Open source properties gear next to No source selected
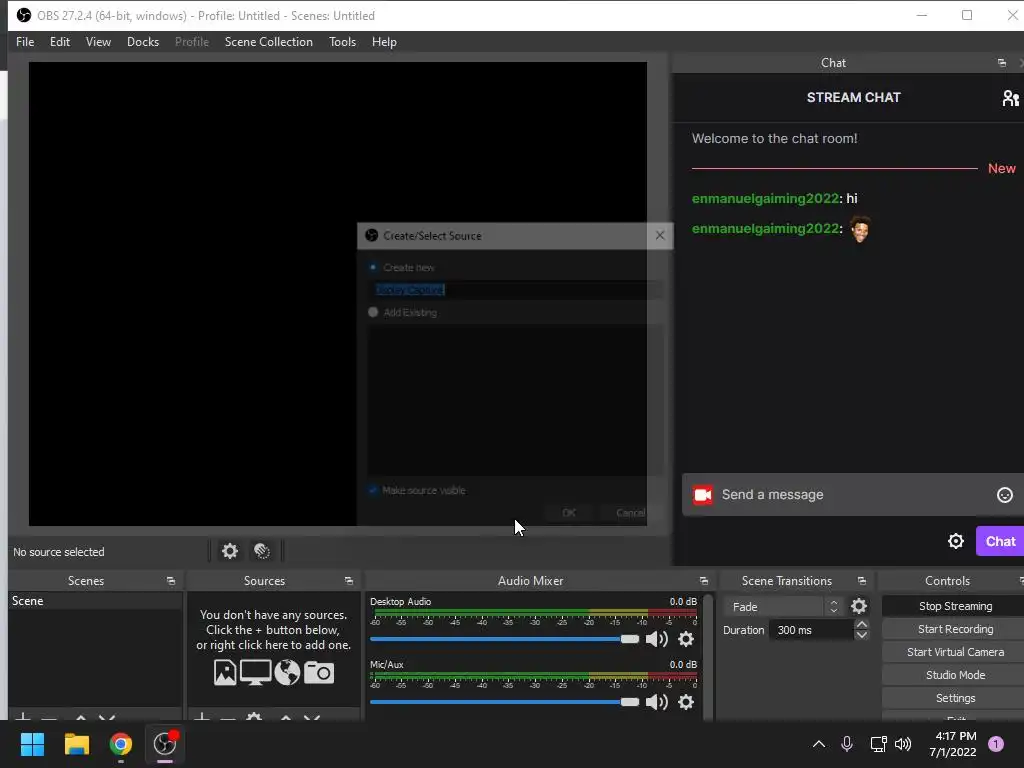1024x768 pixels. coord(230,551)
